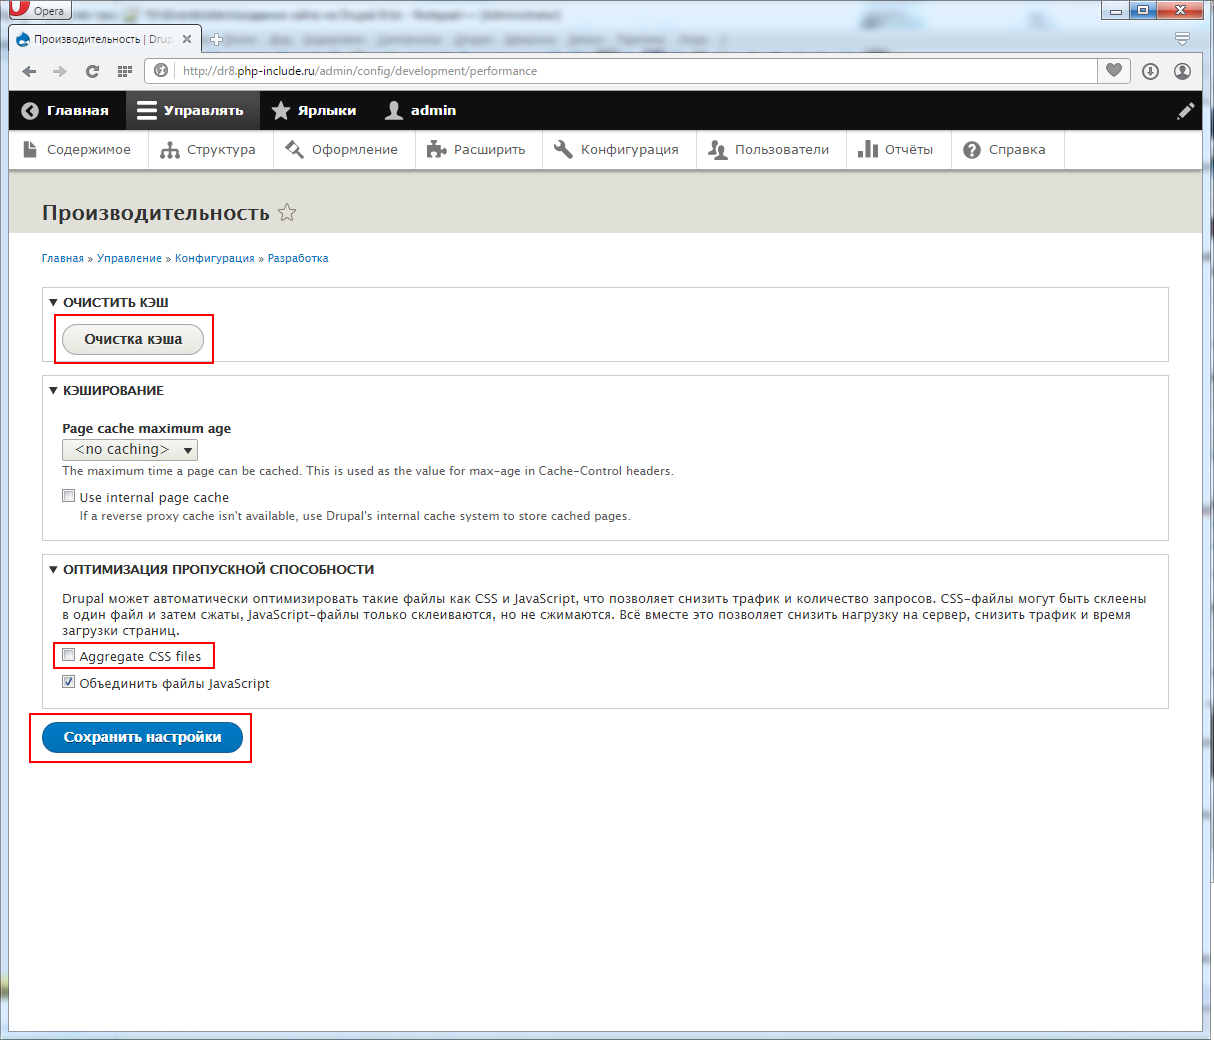The height and width of the screenshot is (1040, 1214).
Task: Open the Пользователи section
Action: pyautogui.click(x=770, y=150)
